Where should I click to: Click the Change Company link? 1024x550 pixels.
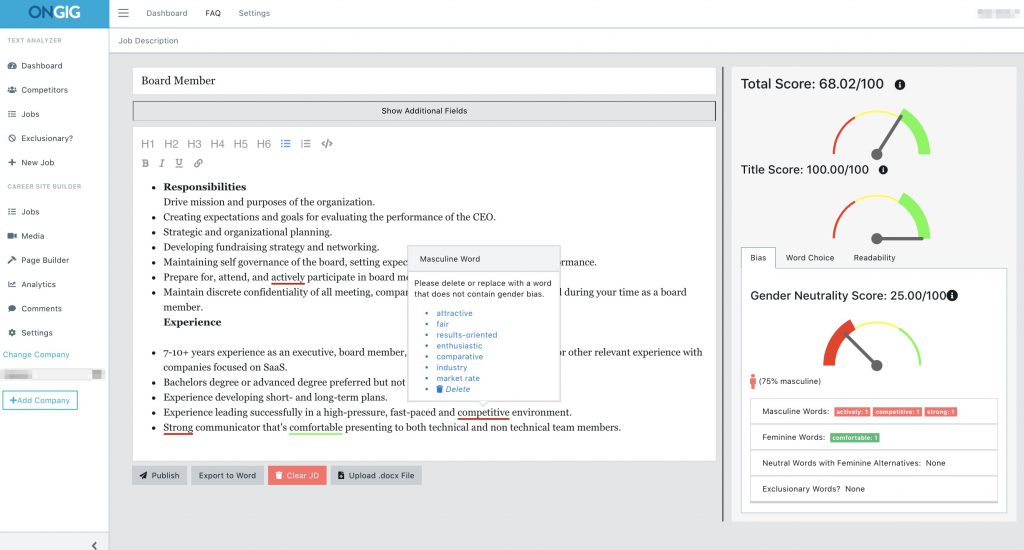pos(36,355)
